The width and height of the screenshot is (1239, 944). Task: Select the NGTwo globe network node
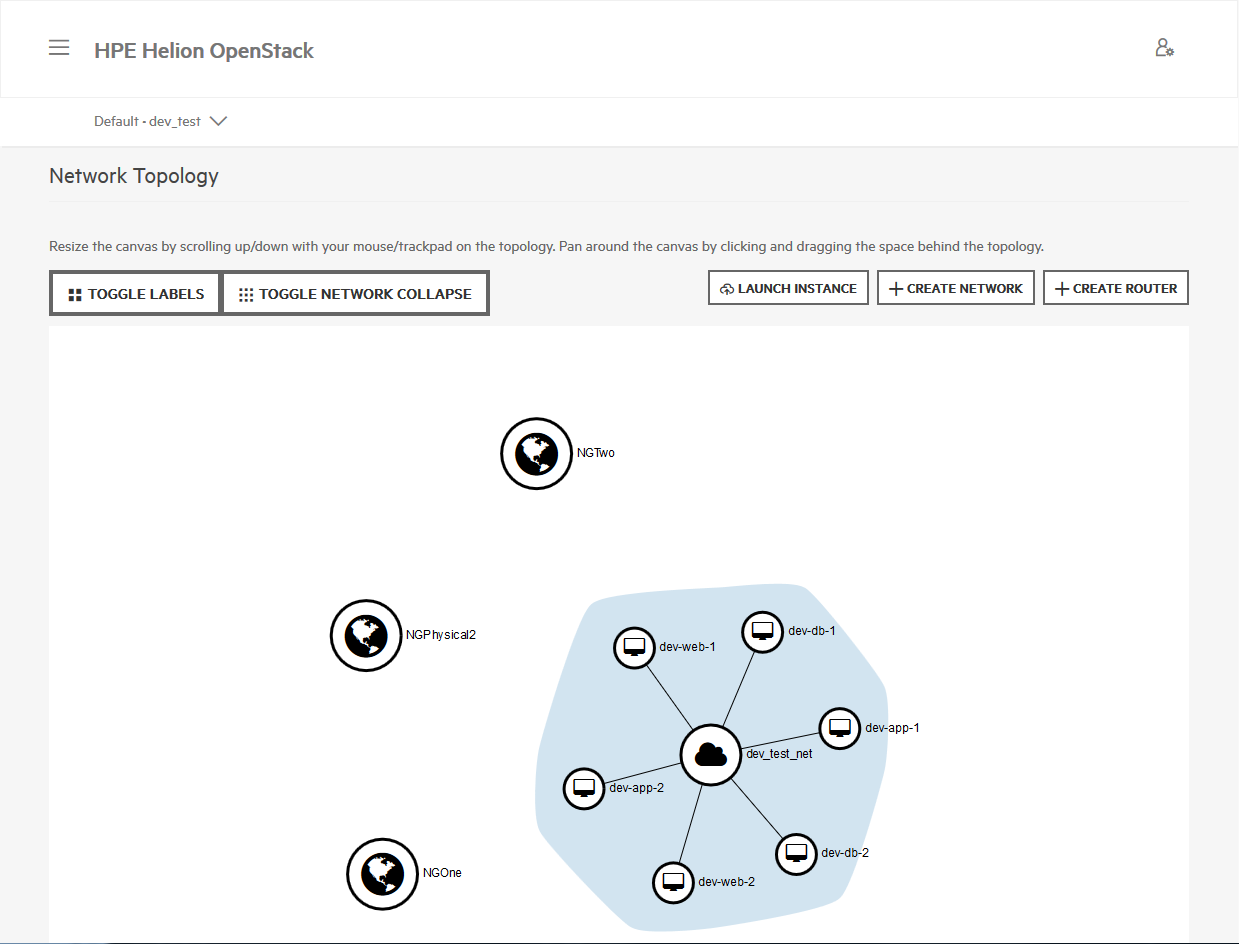pyautogui.click(x=537, y=454)
